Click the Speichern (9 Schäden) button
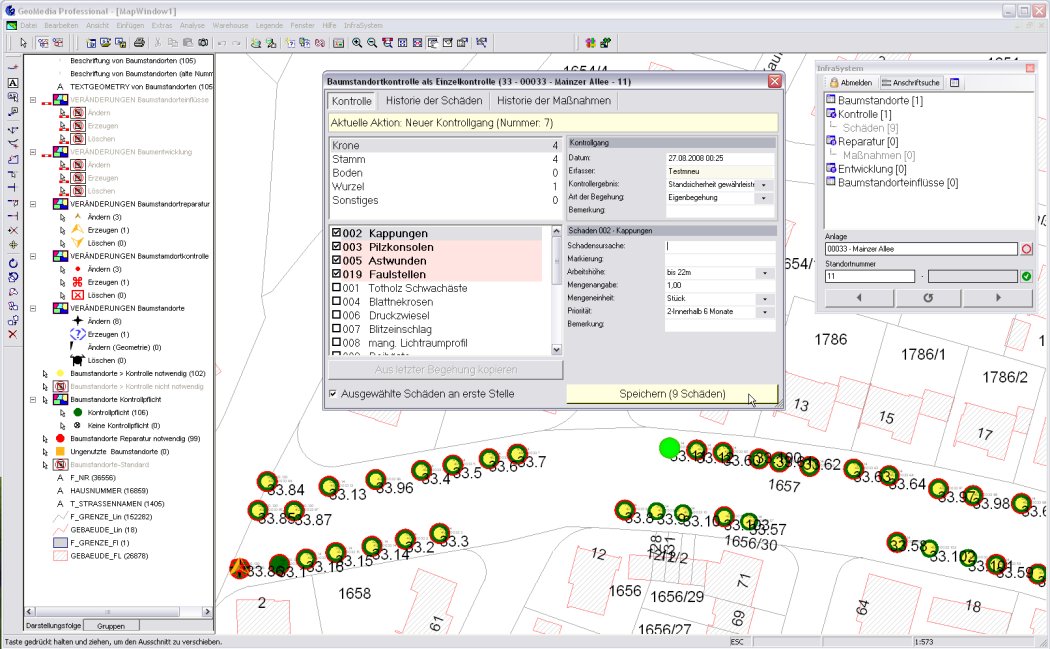 [x=671, y=394]
